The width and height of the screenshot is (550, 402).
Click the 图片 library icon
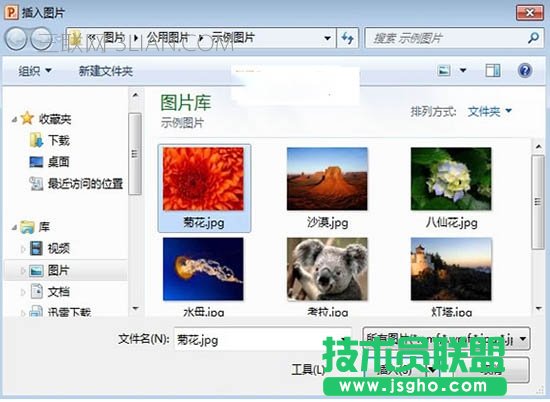click(36, 270)
